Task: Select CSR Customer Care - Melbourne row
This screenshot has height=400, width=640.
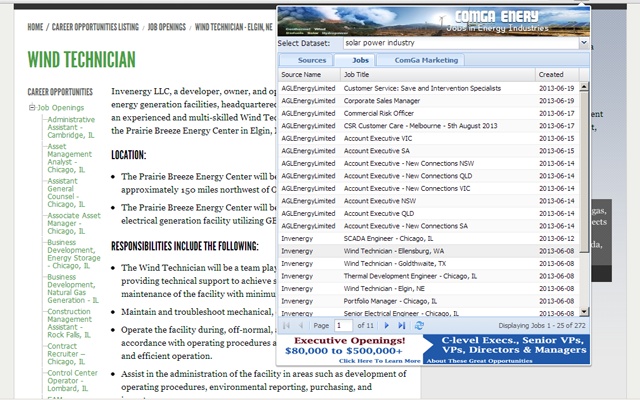Action: click(429, 126)
